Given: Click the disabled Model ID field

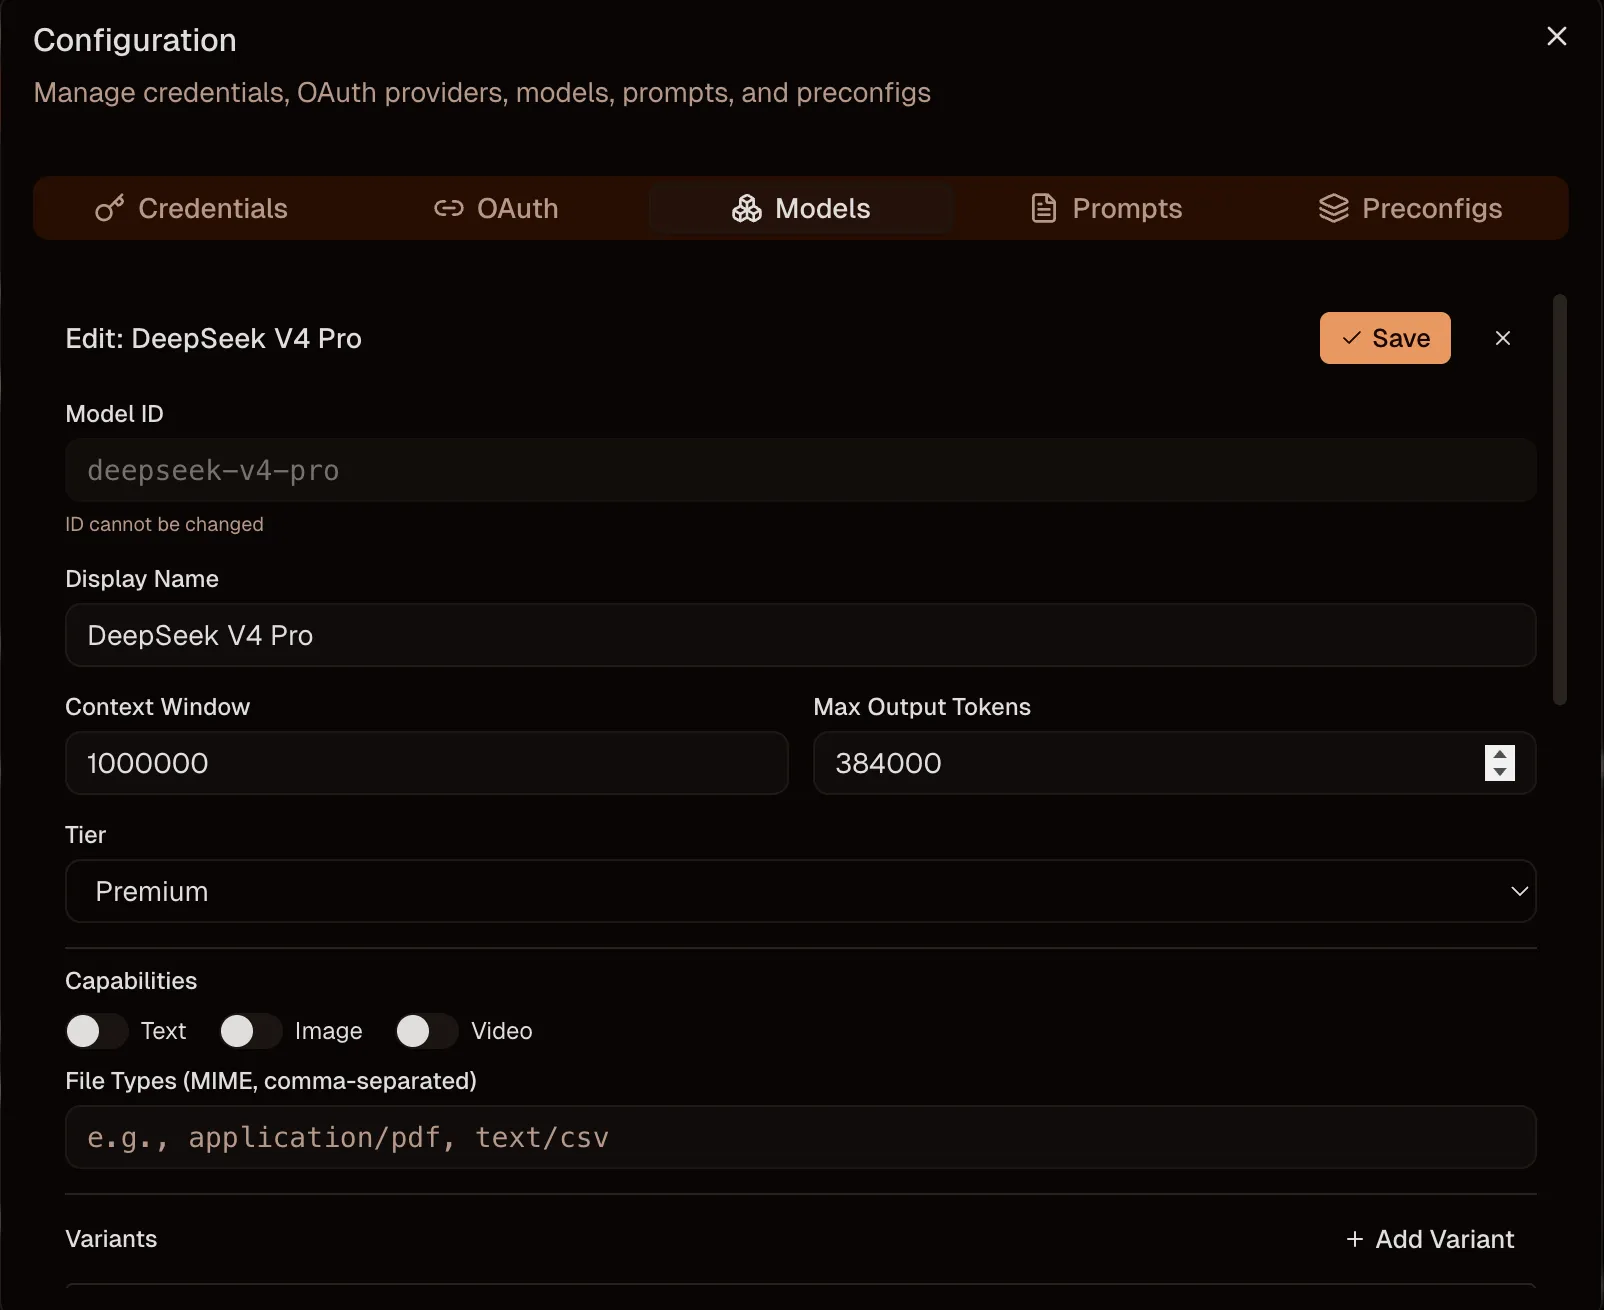Looking at the screenshot, I should pos(800,470).
